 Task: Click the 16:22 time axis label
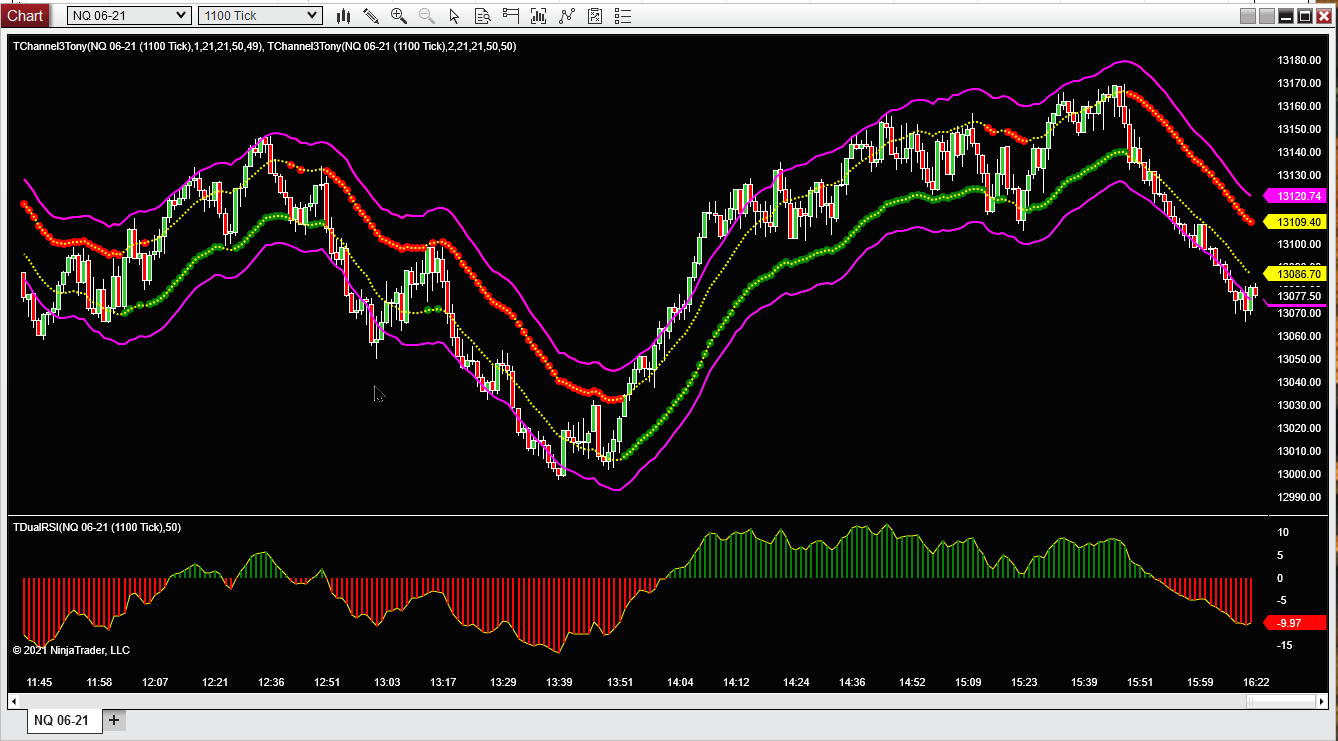coord(1256,682)
